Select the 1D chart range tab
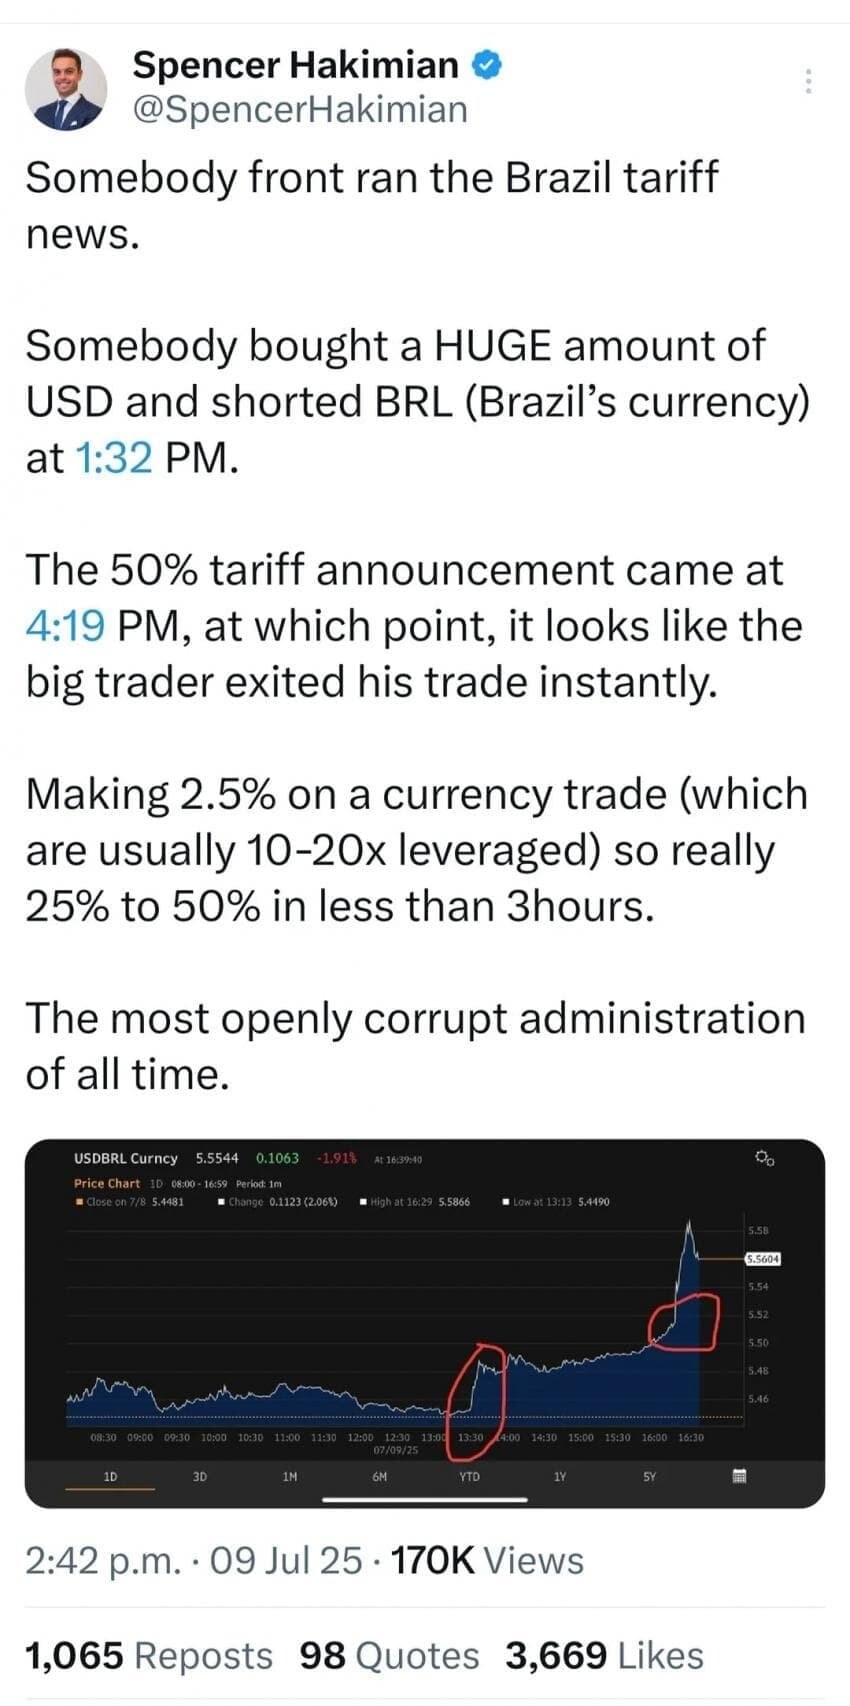 click(110, 1476)
